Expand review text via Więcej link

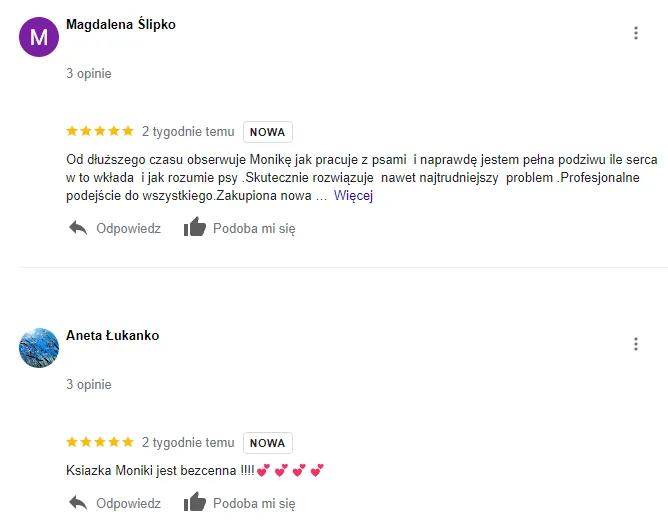click(x=353, y=196)
